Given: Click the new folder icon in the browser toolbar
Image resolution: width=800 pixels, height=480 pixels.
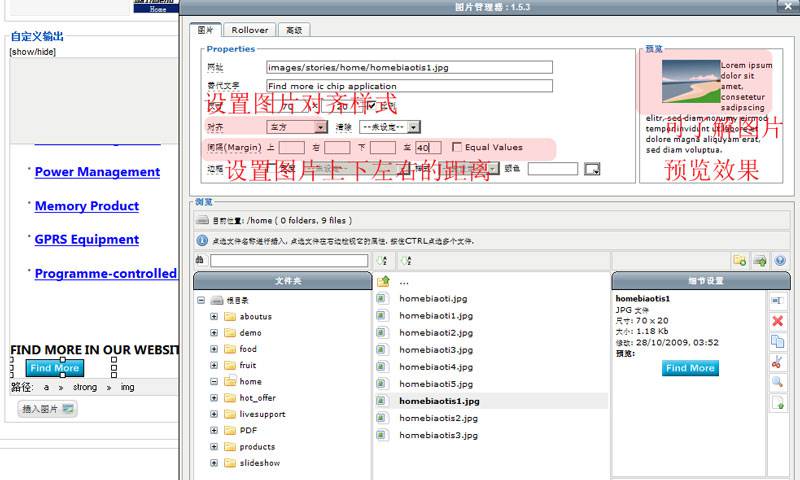Looking at the screenshot, I should [739, 261].
